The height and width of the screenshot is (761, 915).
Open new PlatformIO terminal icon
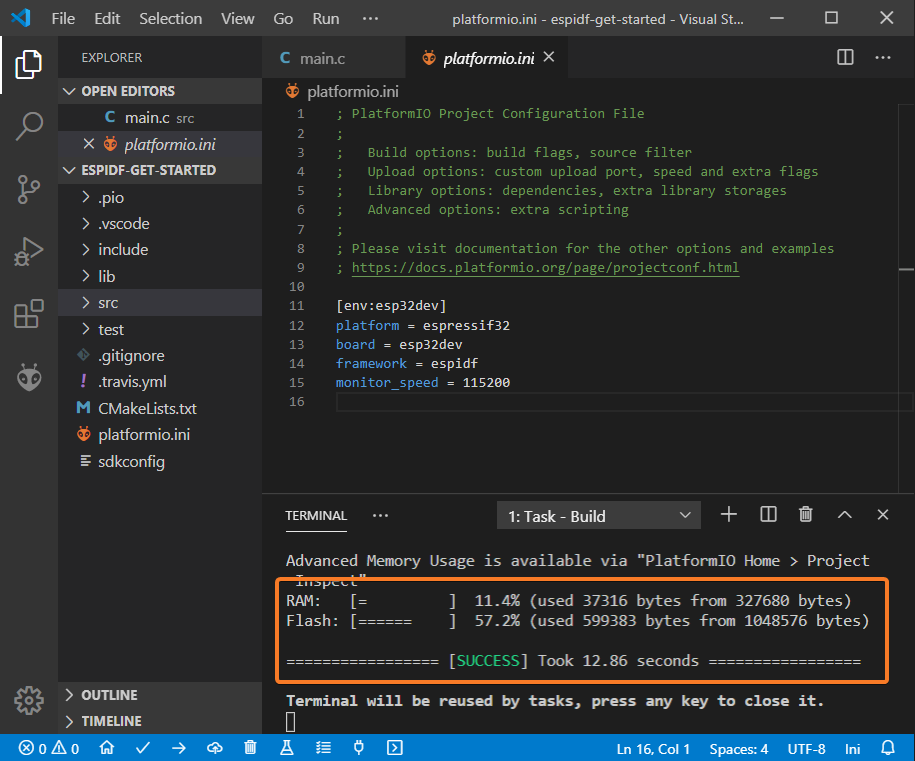pyautogui.click(x=395, y=748)
